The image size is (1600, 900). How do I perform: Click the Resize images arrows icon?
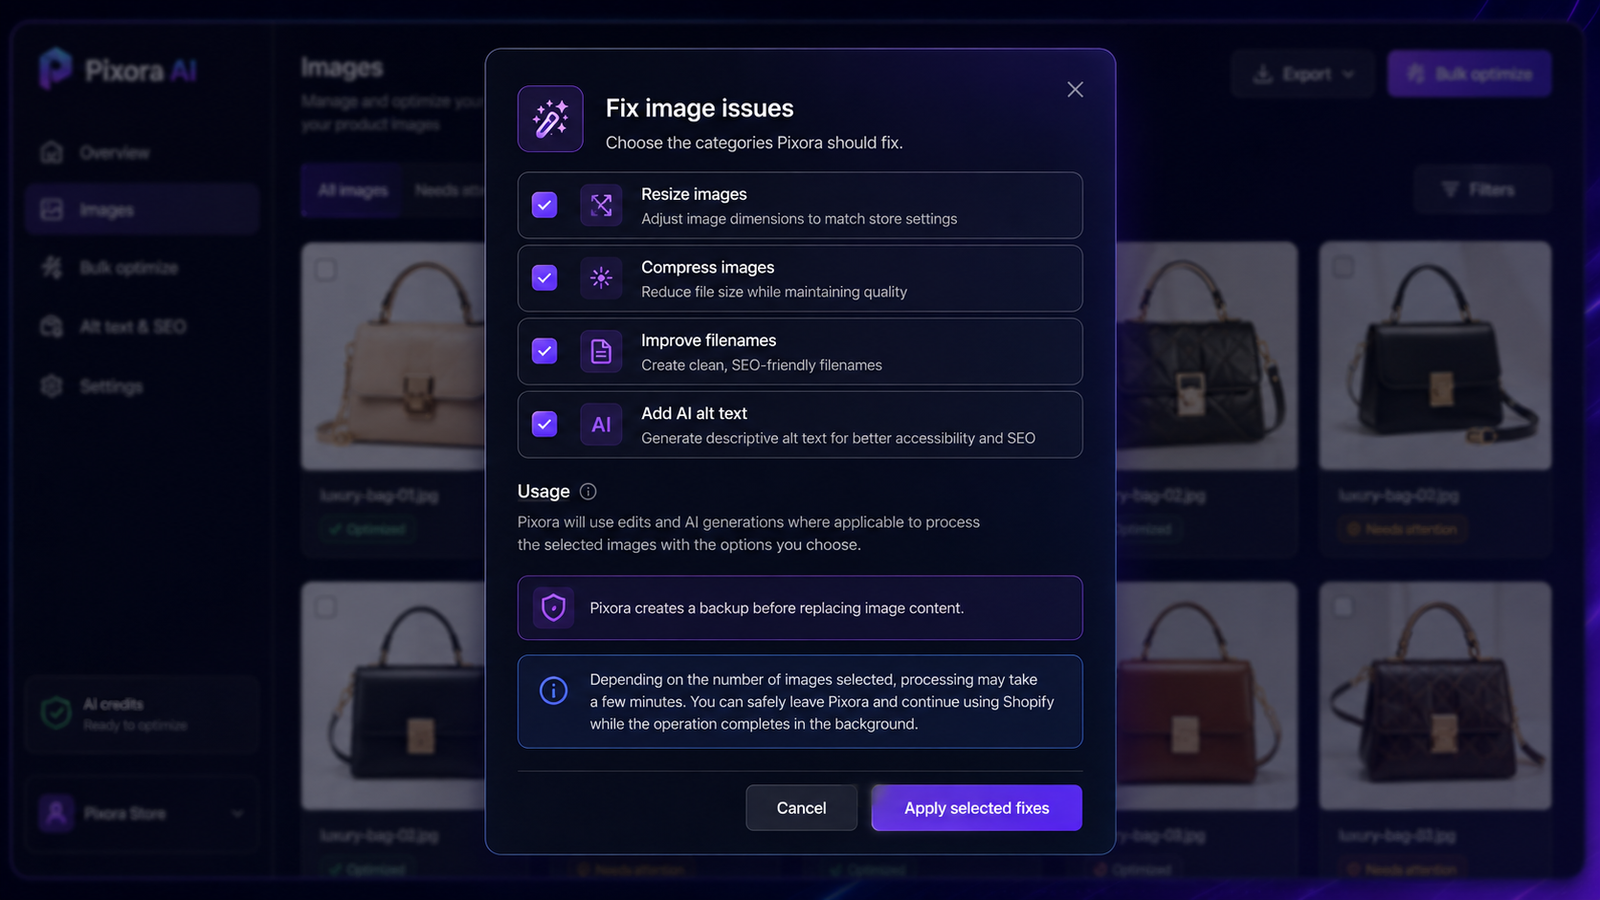601,205
